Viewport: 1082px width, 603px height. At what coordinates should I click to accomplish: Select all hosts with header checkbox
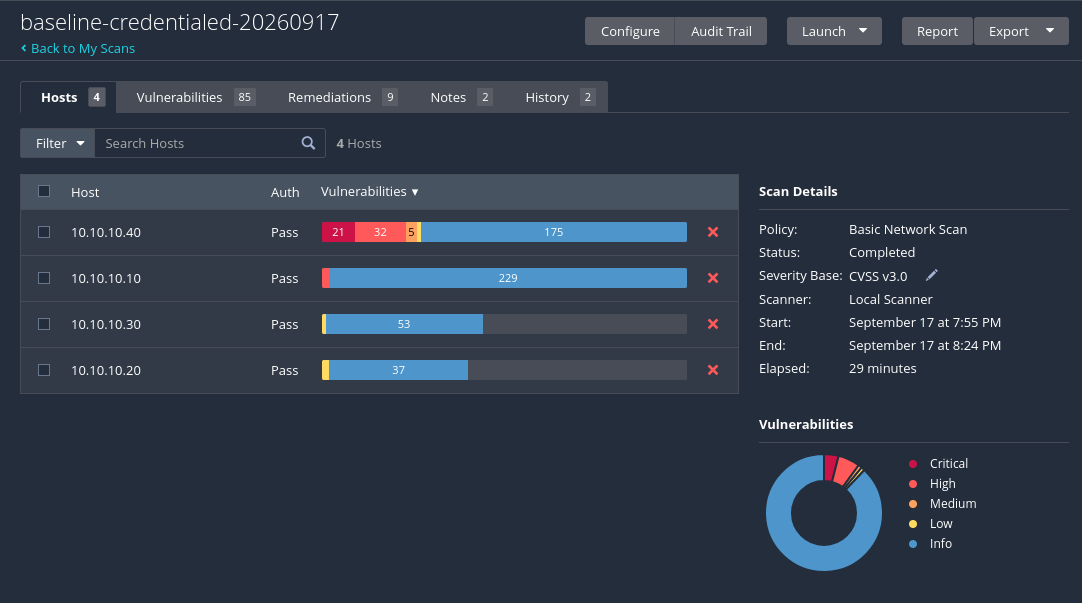coord(44,191)
